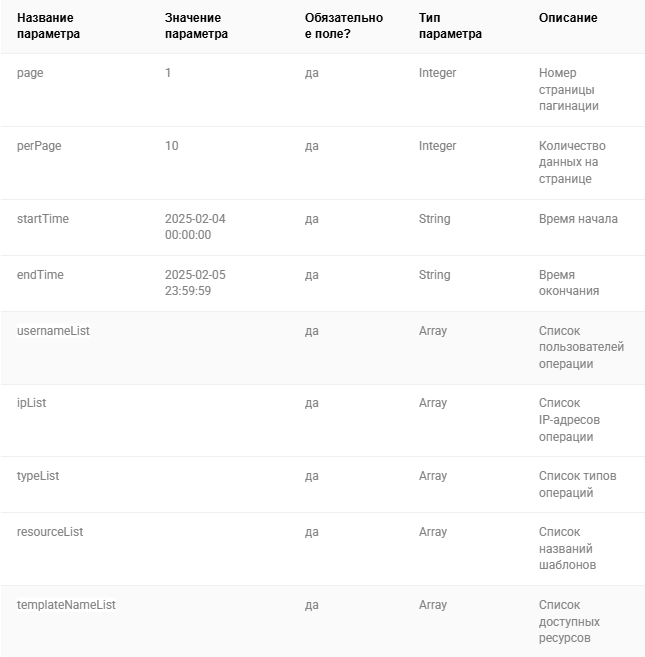Click 'Список IP-адресов операции' description
The width and height of the screenshot is (645, 657).
569,419
